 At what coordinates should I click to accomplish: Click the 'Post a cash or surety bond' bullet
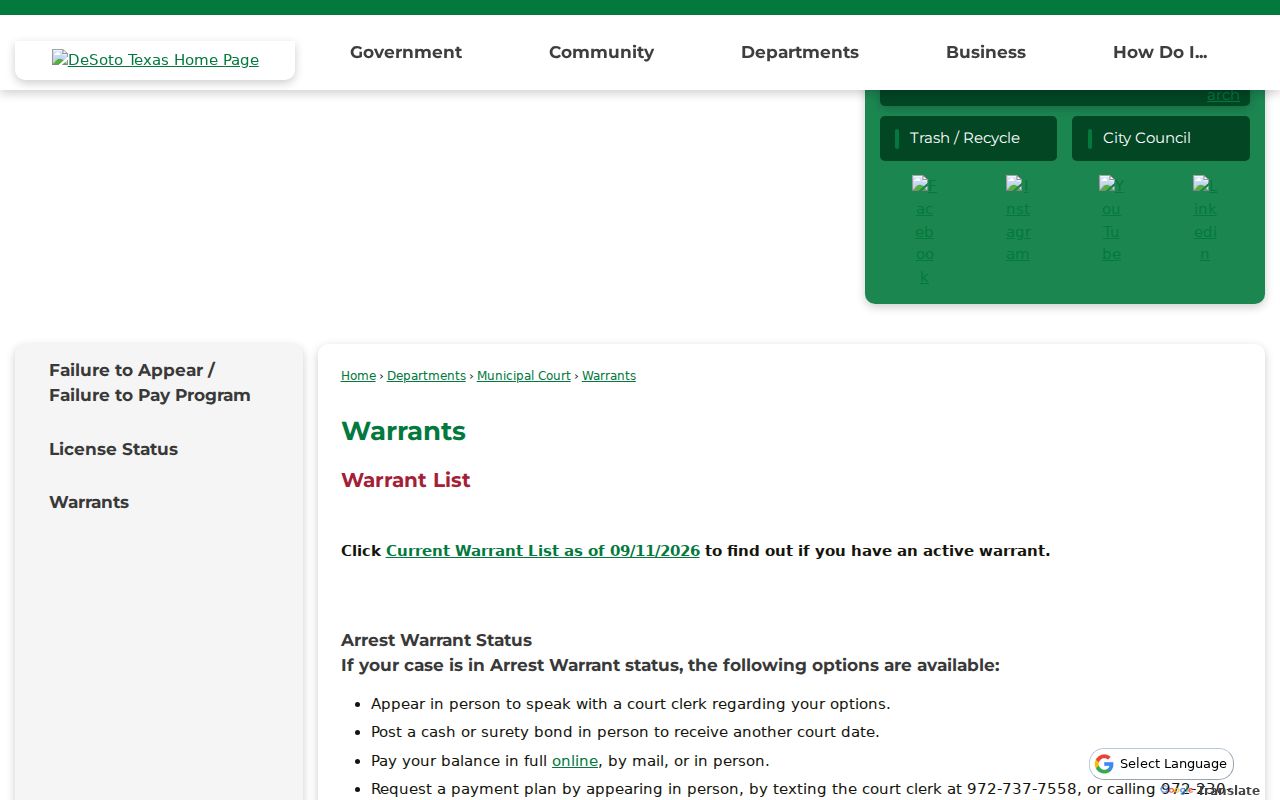point(625,732)
